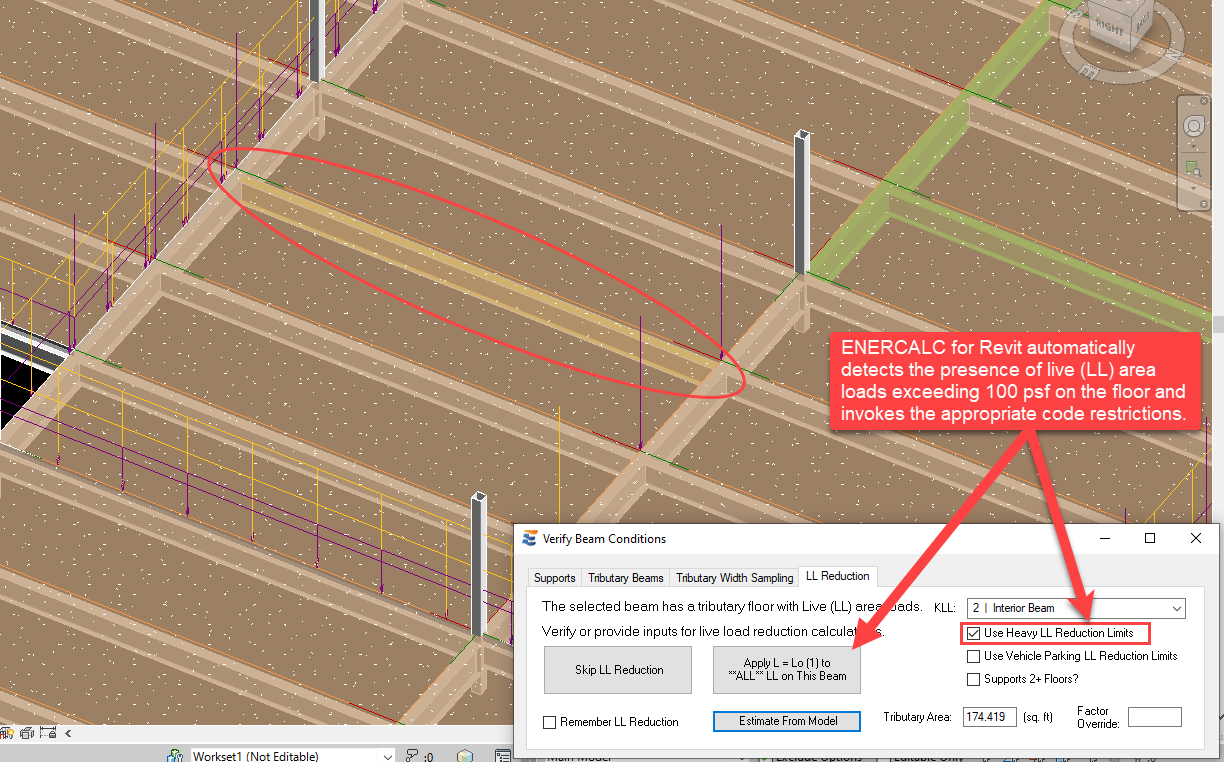Minimize the Verify Beam Conditions dialog
This screenshot has height=762, width=1224.
click(x=1104, y=539)
